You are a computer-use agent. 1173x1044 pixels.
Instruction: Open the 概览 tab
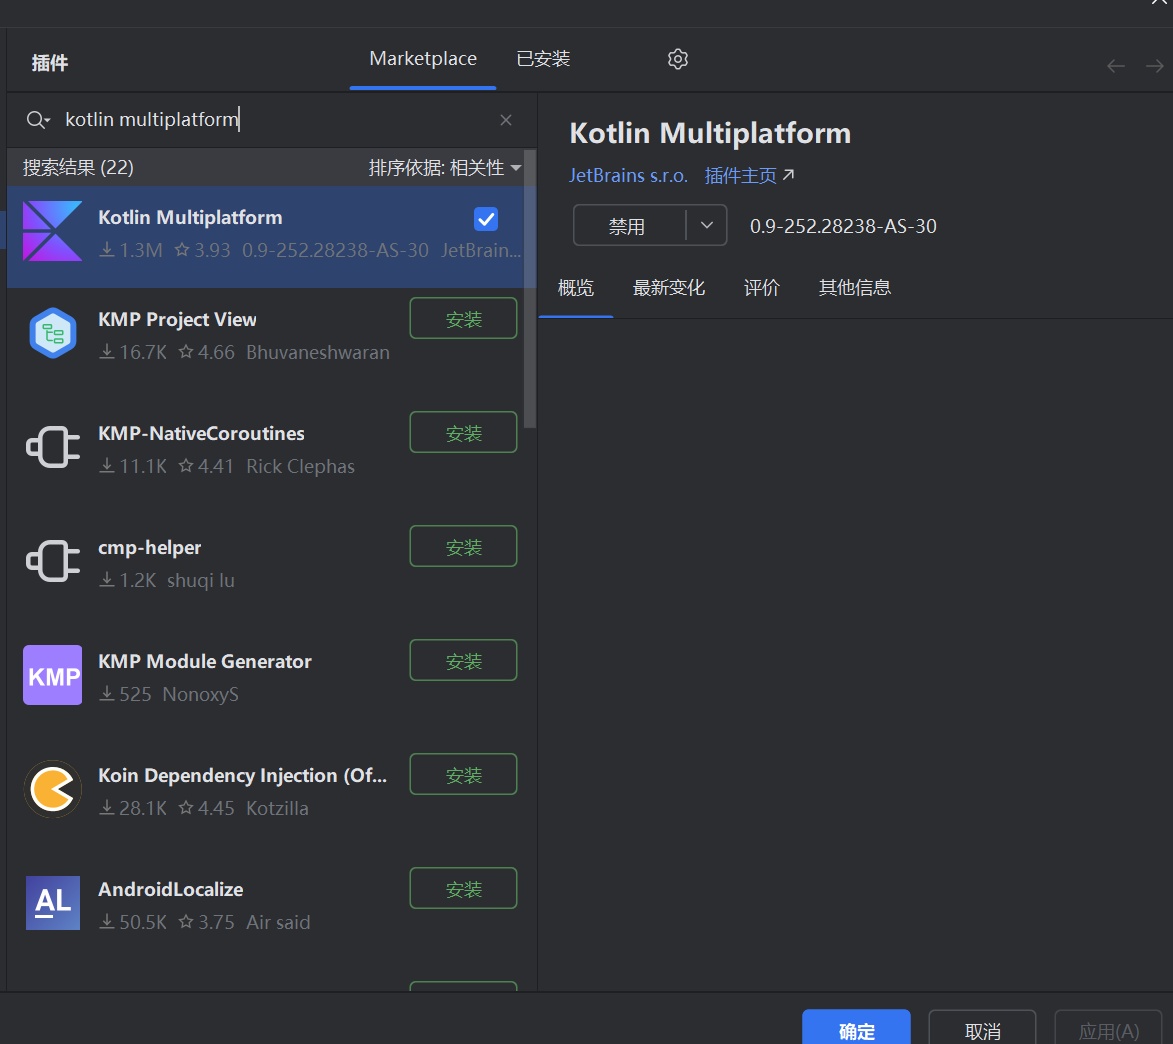click(x=575, y=288)
